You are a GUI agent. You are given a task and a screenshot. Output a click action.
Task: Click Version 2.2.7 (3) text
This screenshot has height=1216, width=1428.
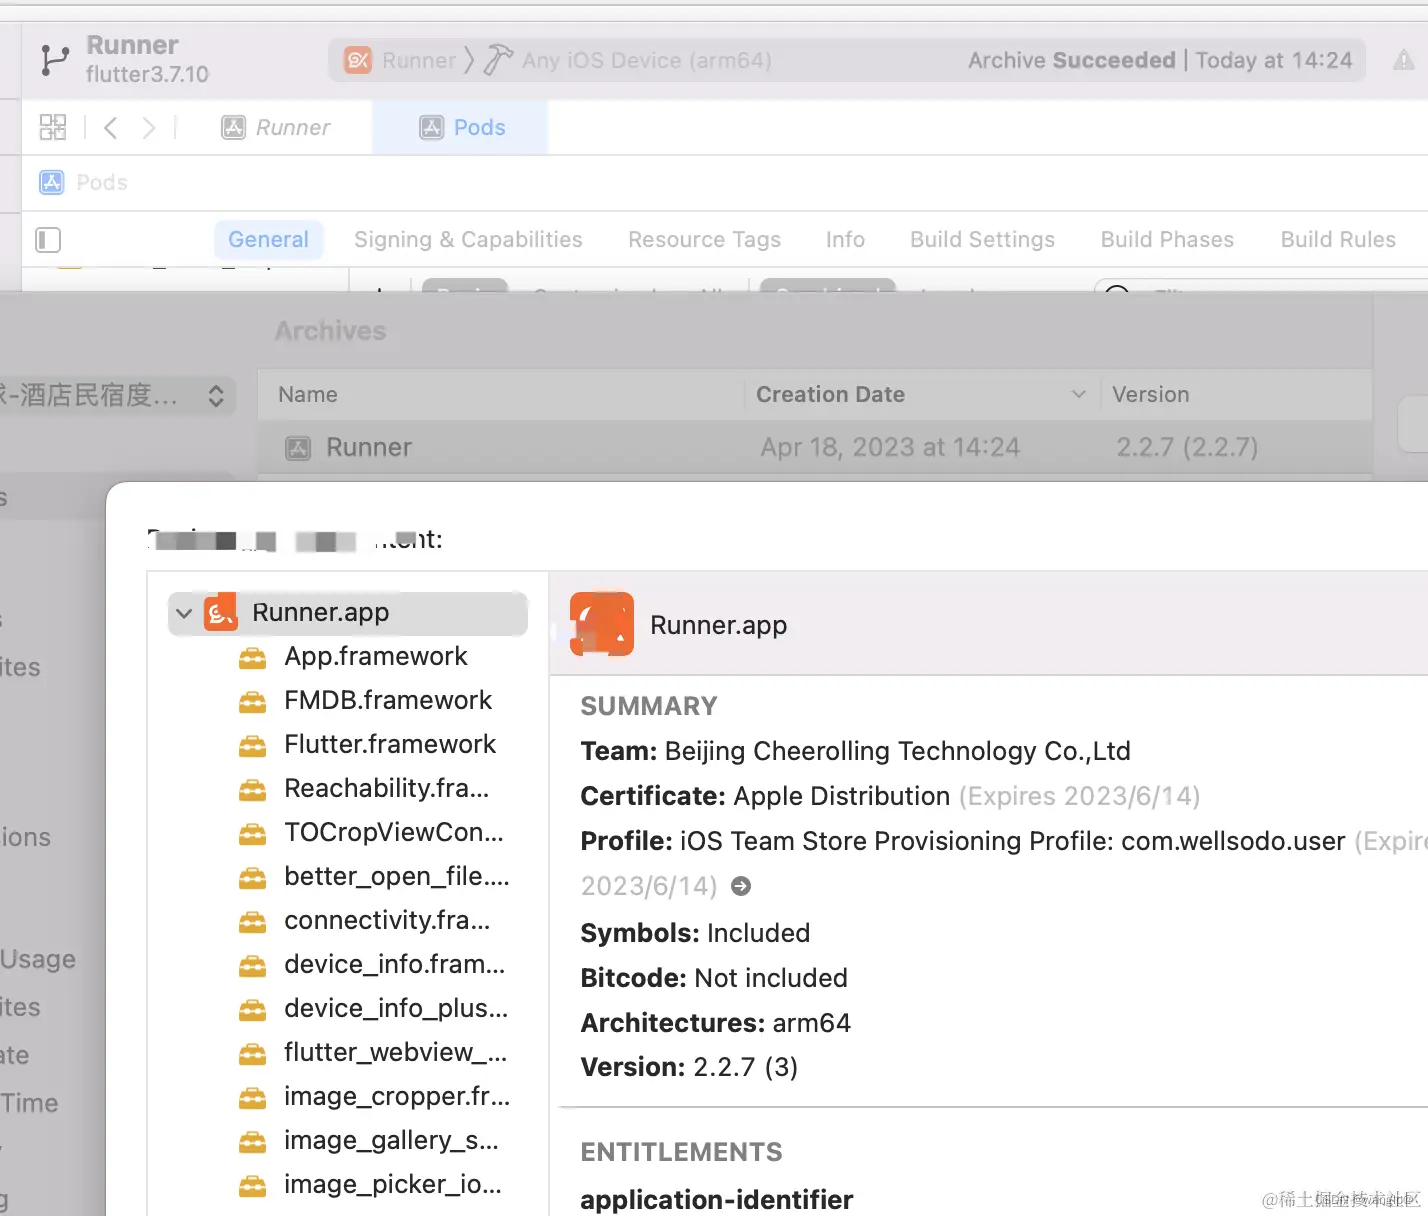coord(690,1067)
